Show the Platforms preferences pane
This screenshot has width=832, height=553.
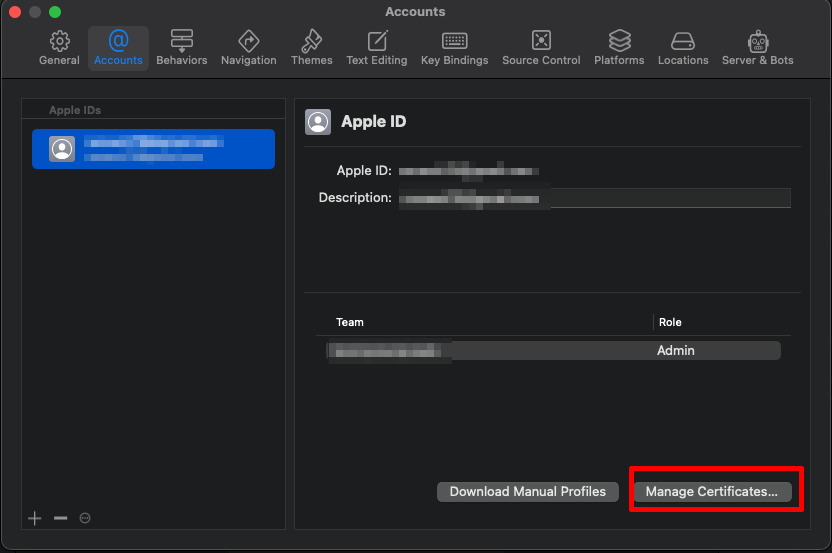(619, 48)
